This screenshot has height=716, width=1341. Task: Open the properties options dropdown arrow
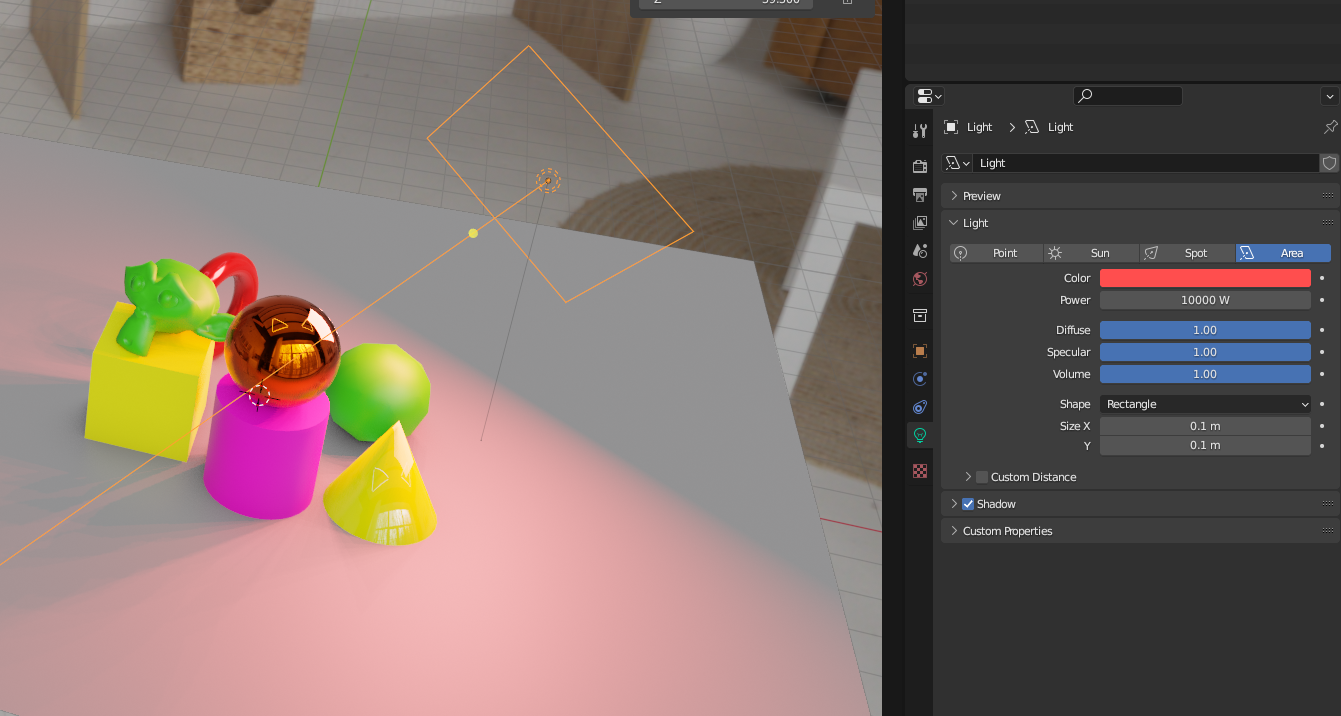pos(1330,96)
